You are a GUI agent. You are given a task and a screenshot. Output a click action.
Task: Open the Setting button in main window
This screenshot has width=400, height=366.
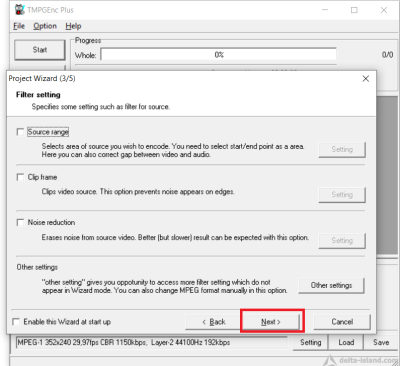tap(310, 342)
